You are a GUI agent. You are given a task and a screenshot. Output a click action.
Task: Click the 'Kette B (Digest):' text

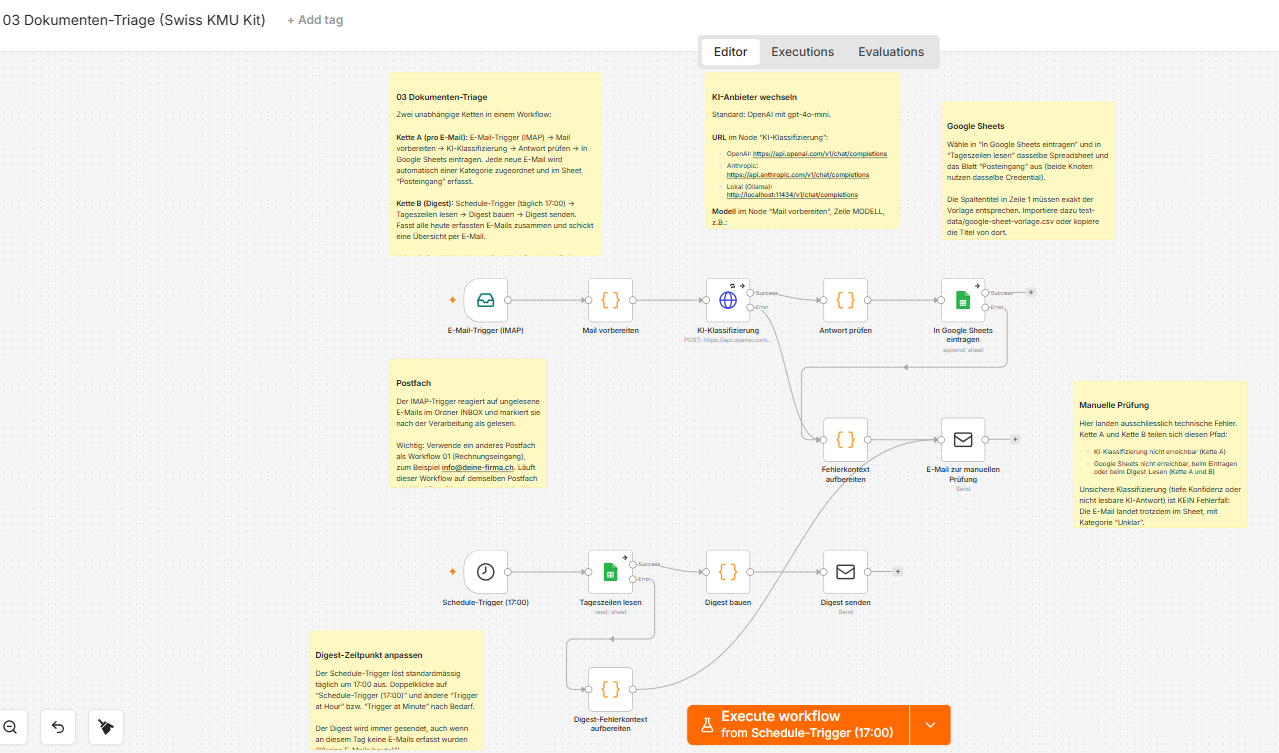click(427, 202)
